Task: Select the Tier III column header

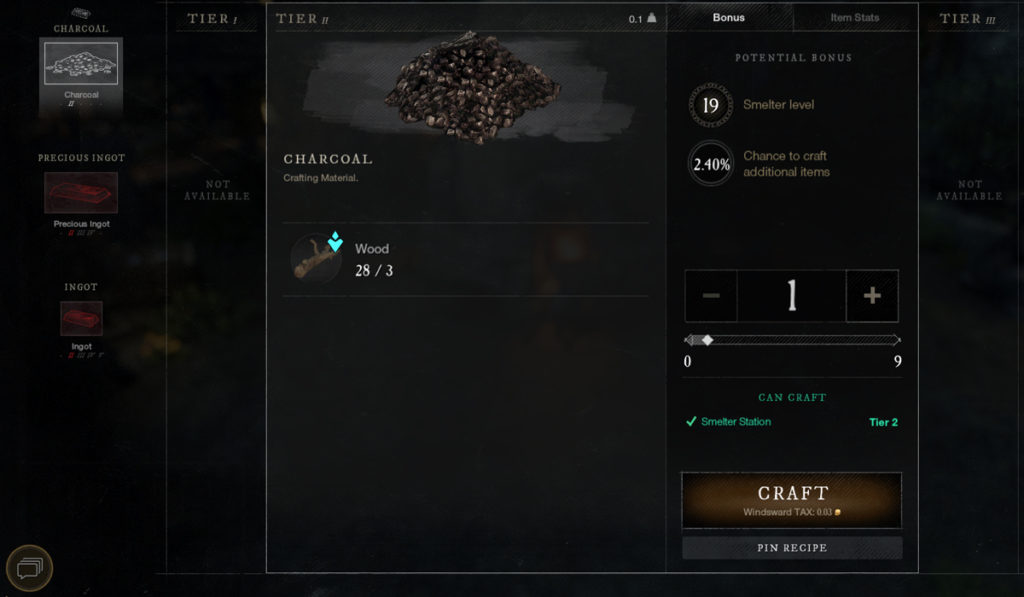Action: [967, 19]
